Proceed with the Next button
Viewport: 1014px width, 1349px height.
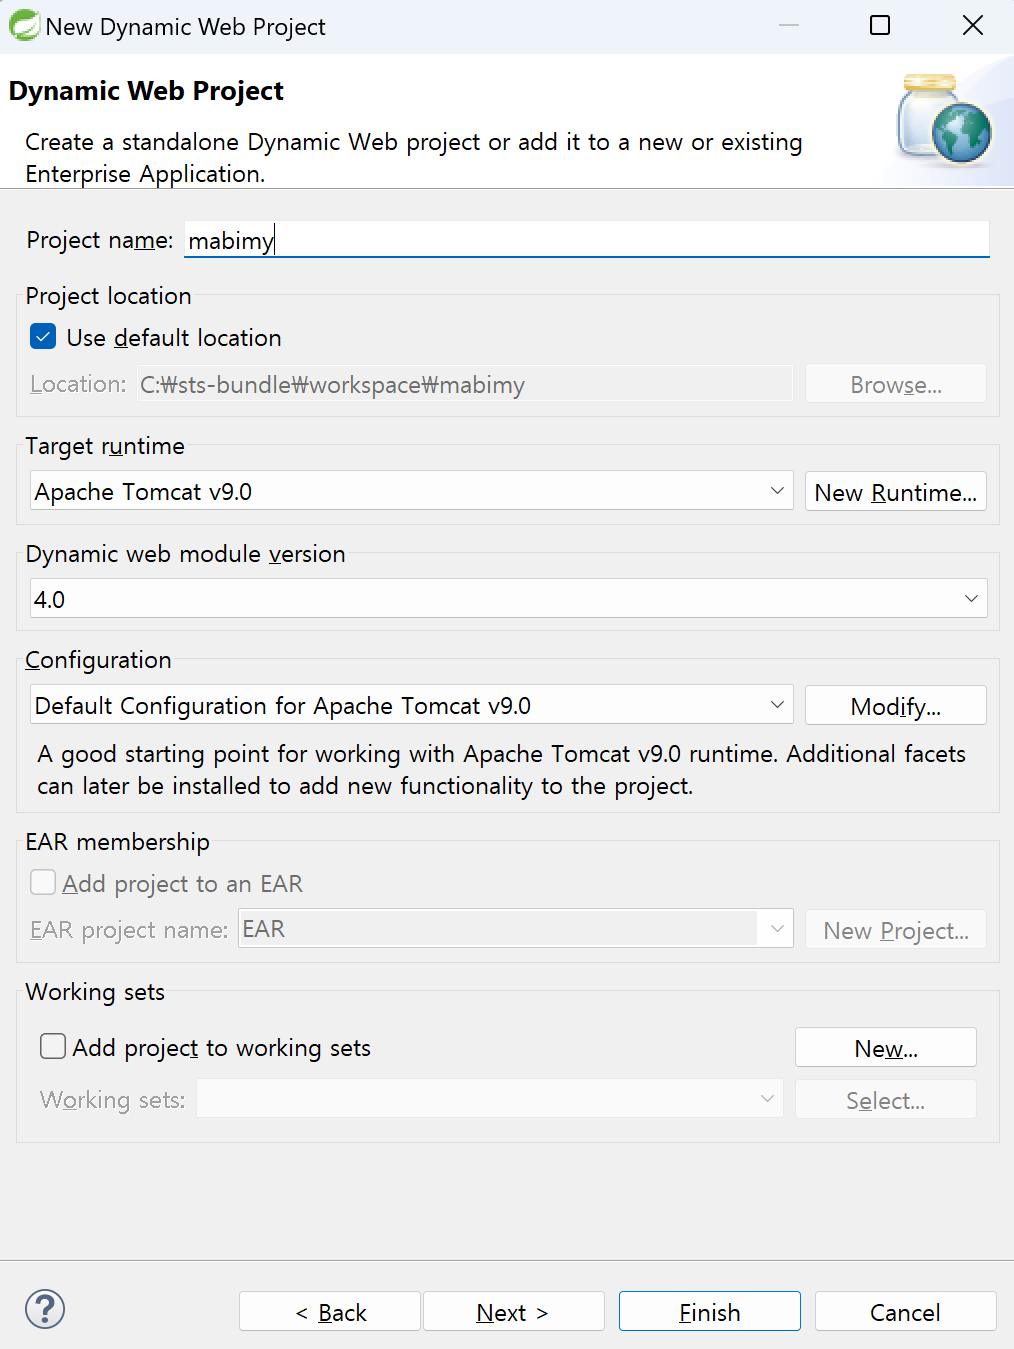click(513, 1311)
